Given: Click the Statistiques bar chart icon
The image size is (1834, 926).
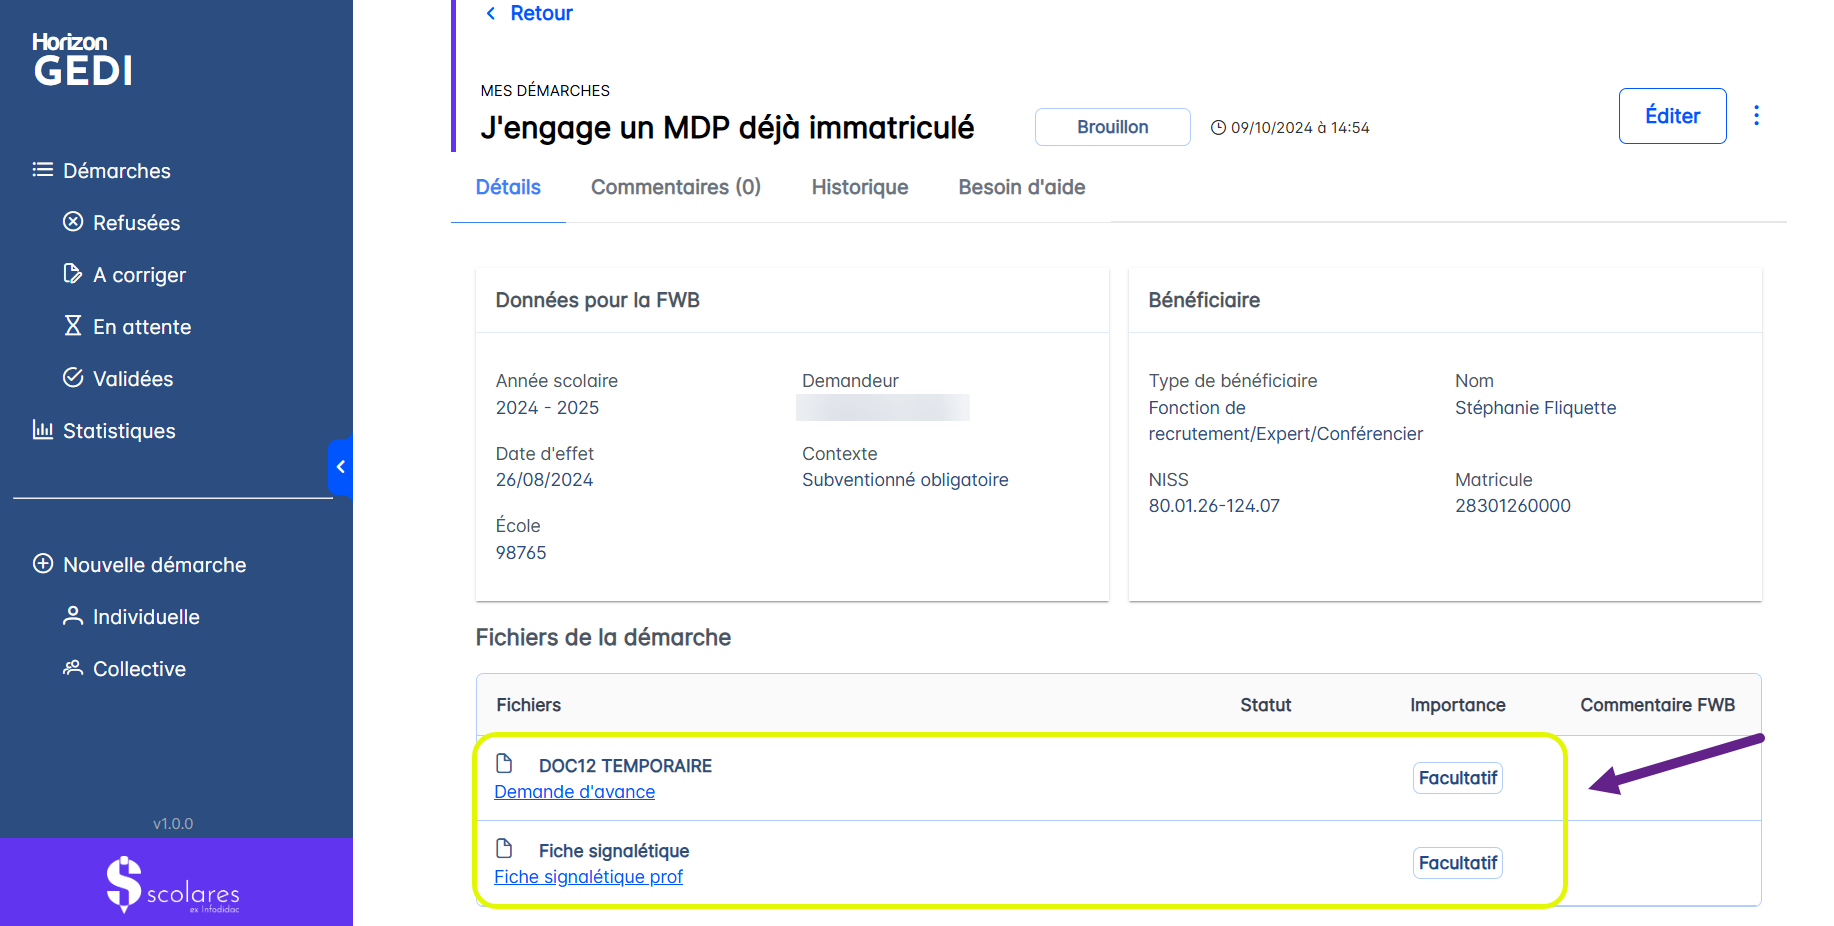Looking at the screenshot, I should point(43,430).
